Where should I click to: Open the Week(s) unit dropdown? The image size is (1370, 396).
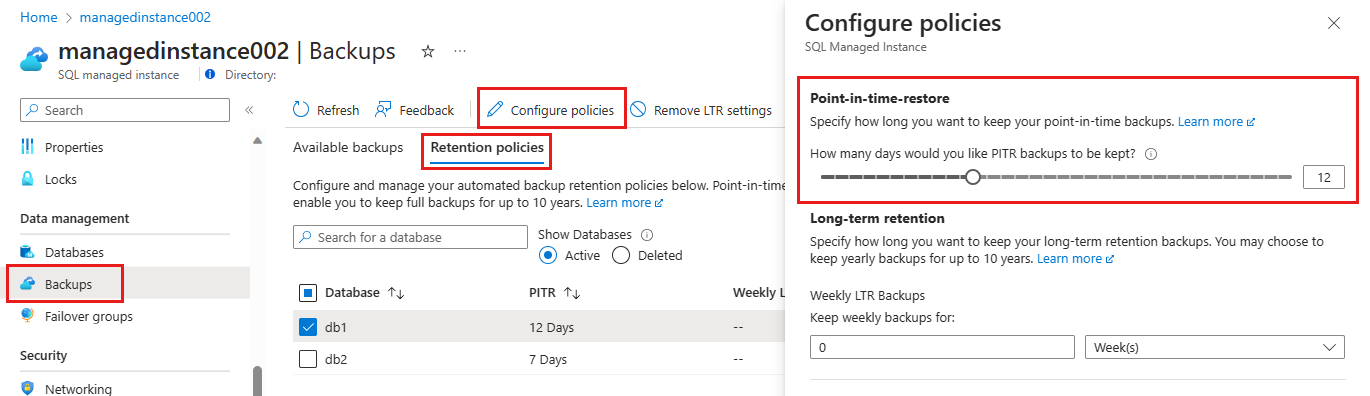click(1215, 347)
